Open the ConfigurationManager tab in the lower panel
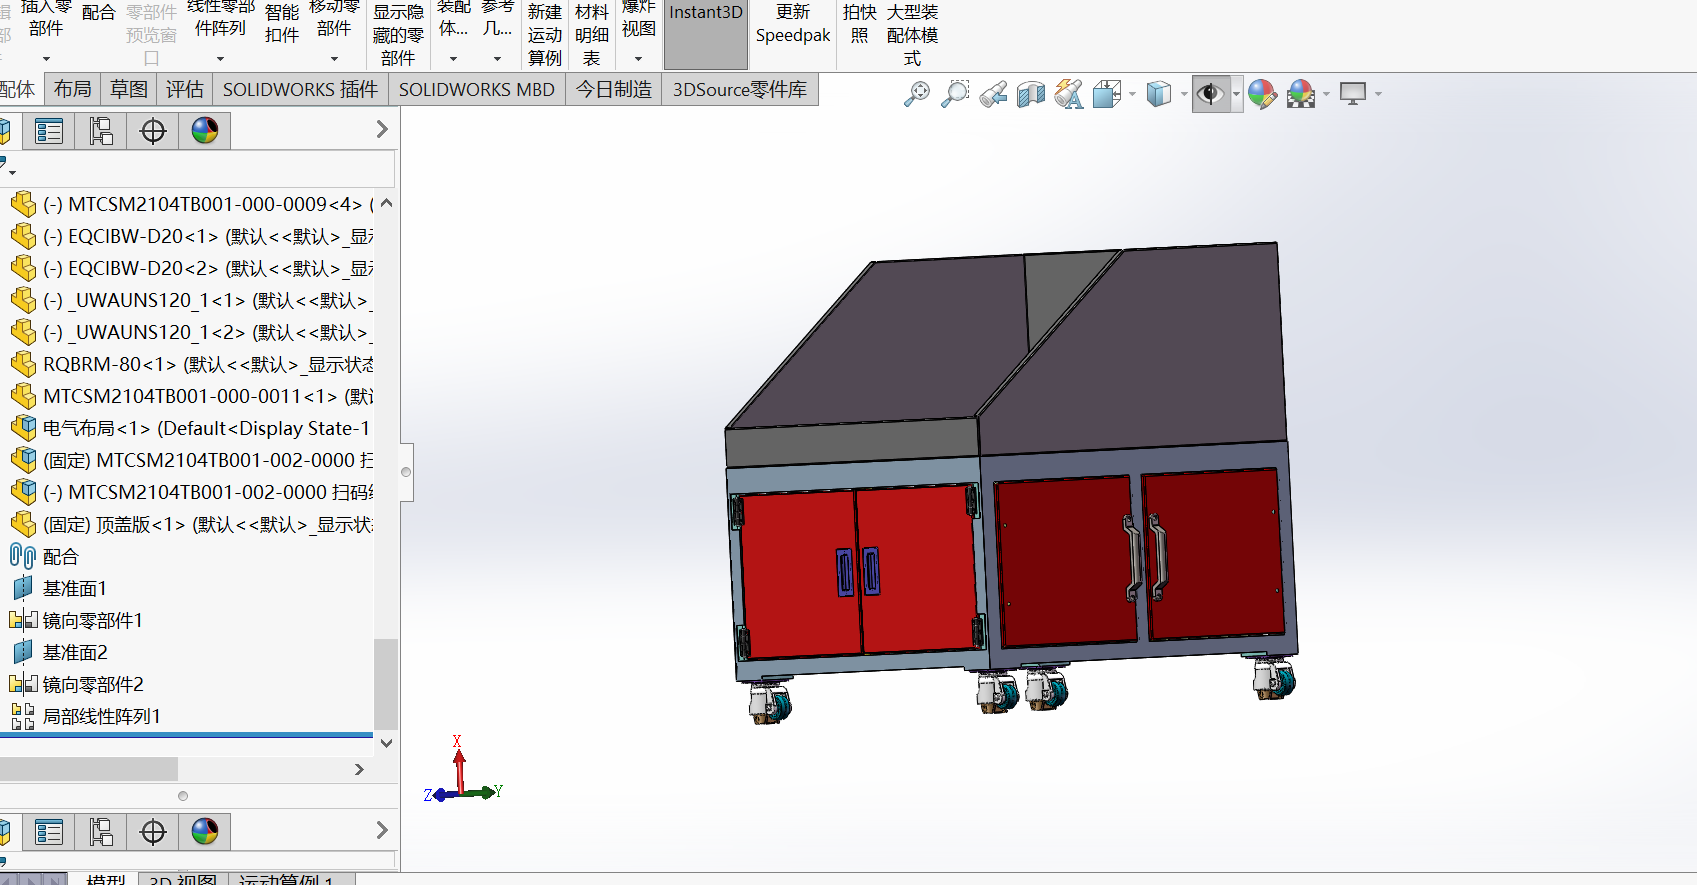The width and height of the screenshot is (1697, 885). 101,832
